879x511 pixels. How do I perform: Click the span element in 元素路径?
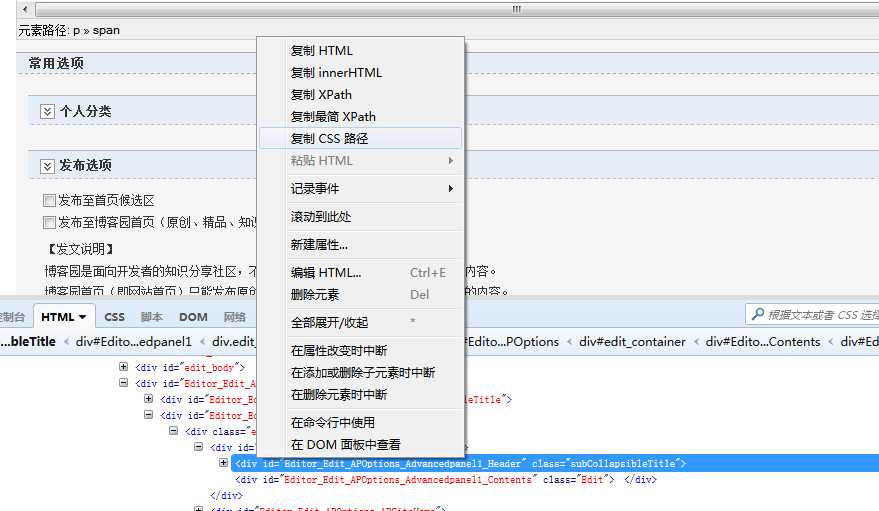(x=106, y=30)
